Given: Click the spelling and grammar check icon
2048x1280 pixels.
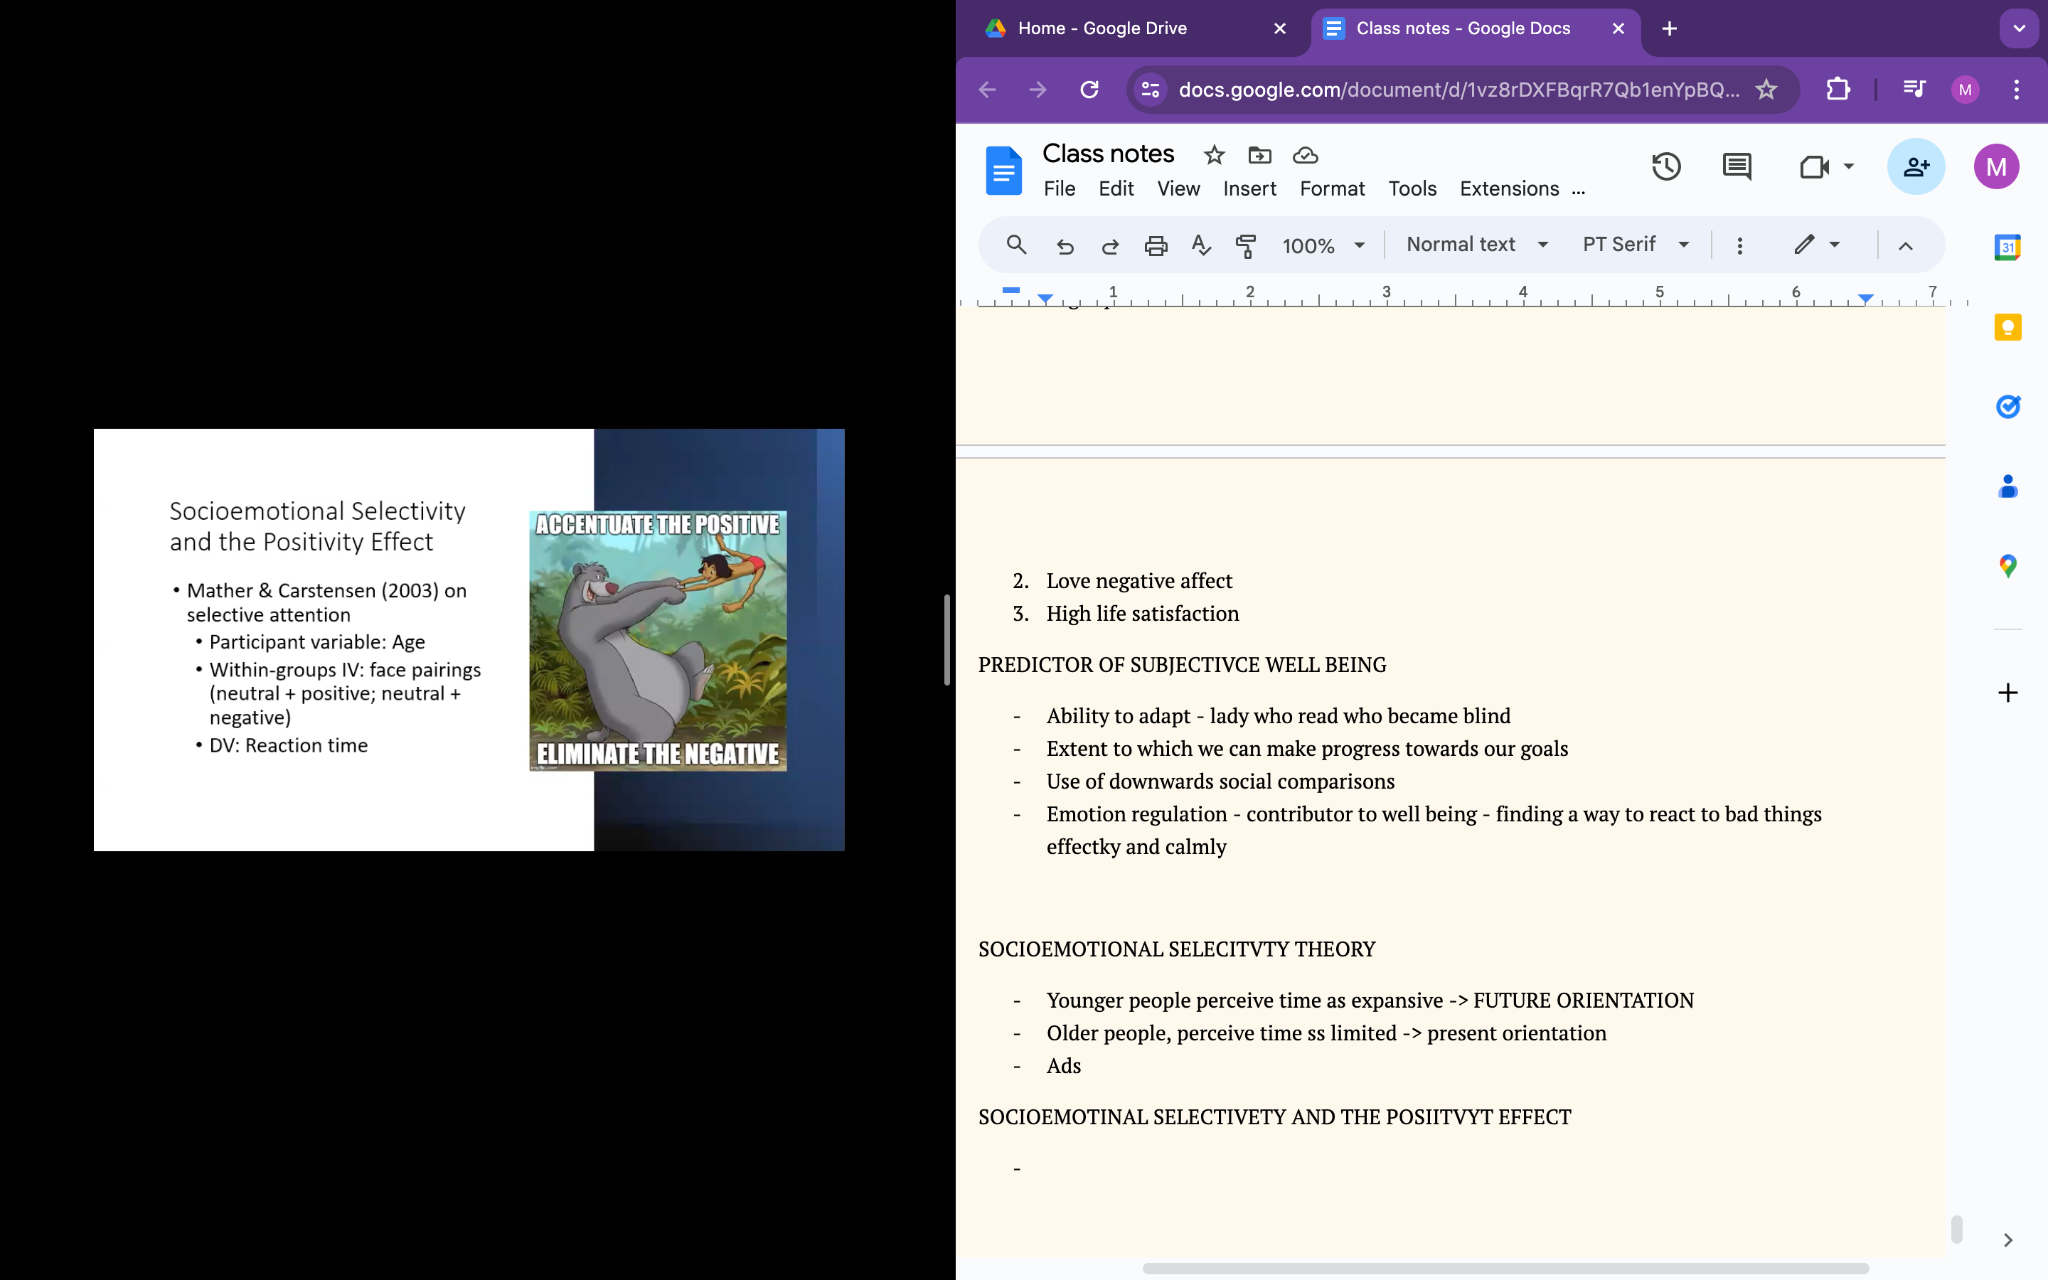Looking at the screenshot, I should click(1201, 246).
